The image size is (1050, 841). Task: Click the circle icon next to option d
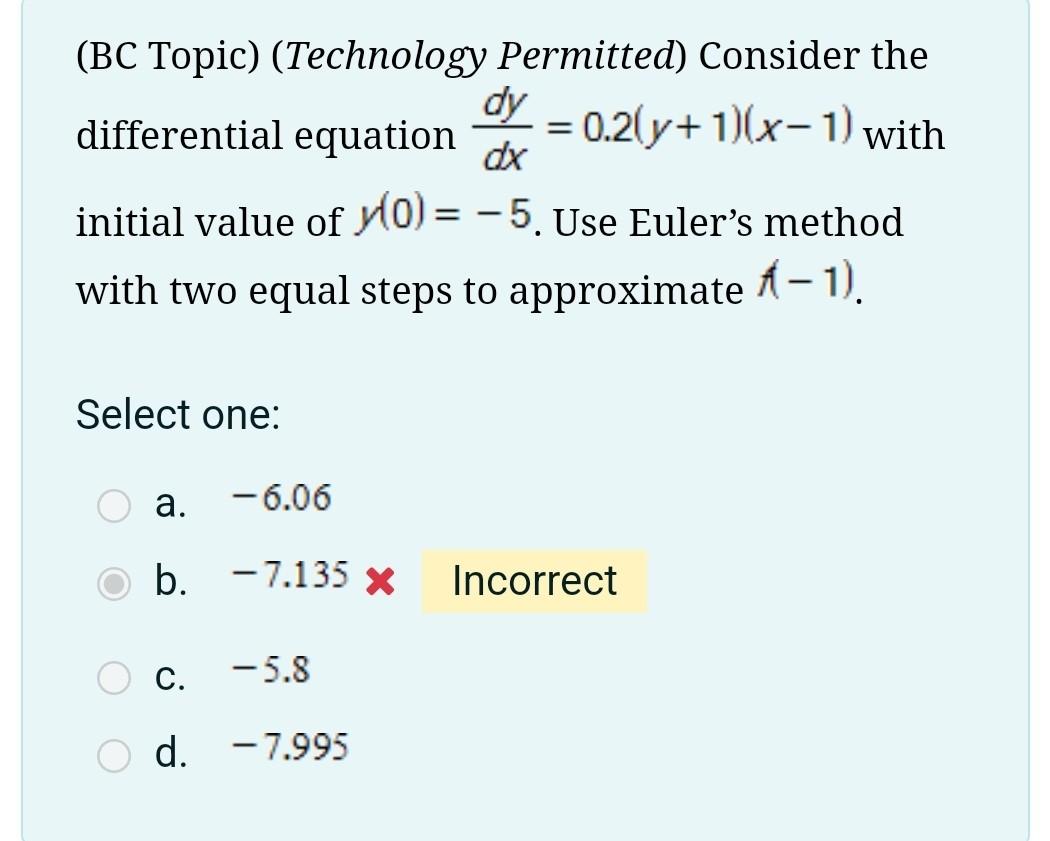[114, 755]
